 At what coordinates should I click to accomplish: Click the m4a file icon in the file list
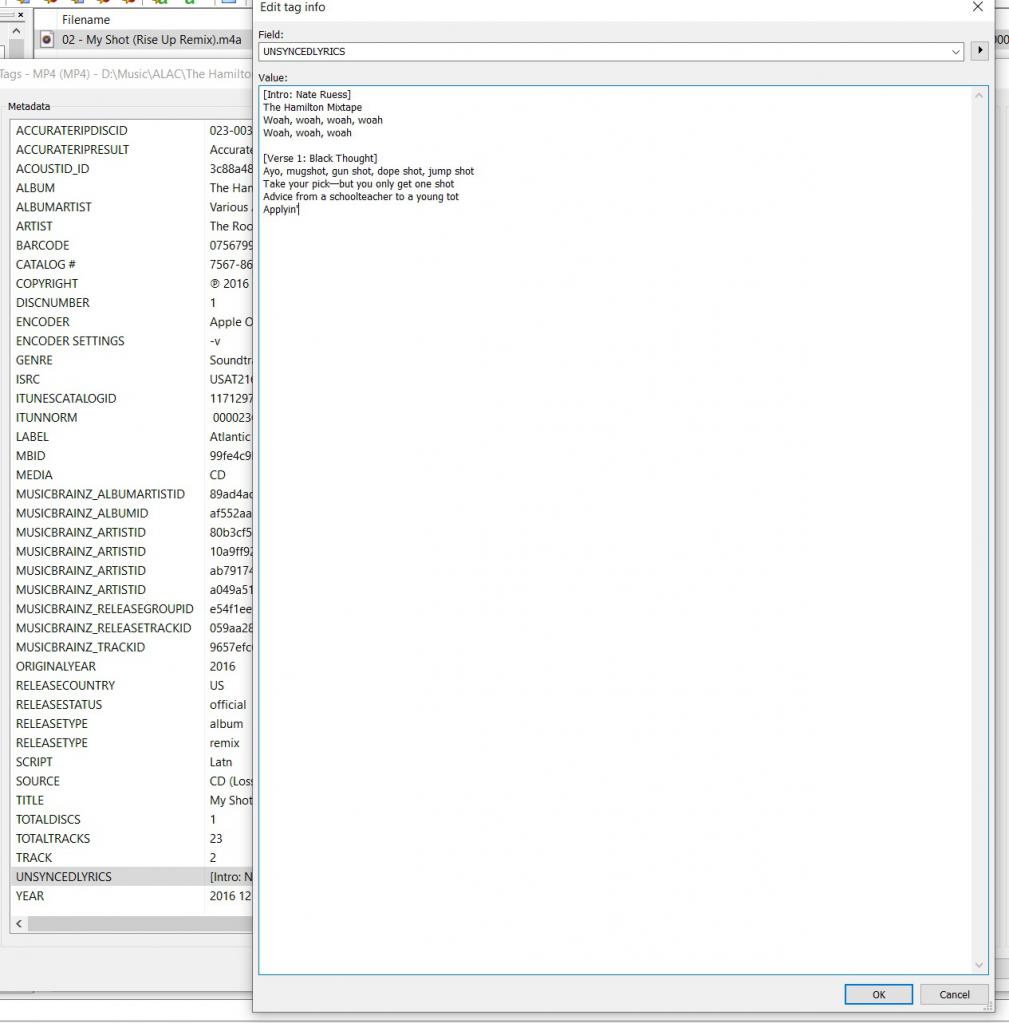47,40
